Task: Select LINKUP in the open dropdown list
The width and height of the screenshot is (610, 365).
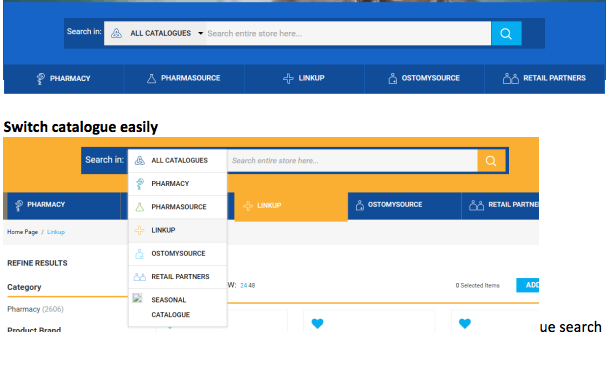Action: point(177,230)
